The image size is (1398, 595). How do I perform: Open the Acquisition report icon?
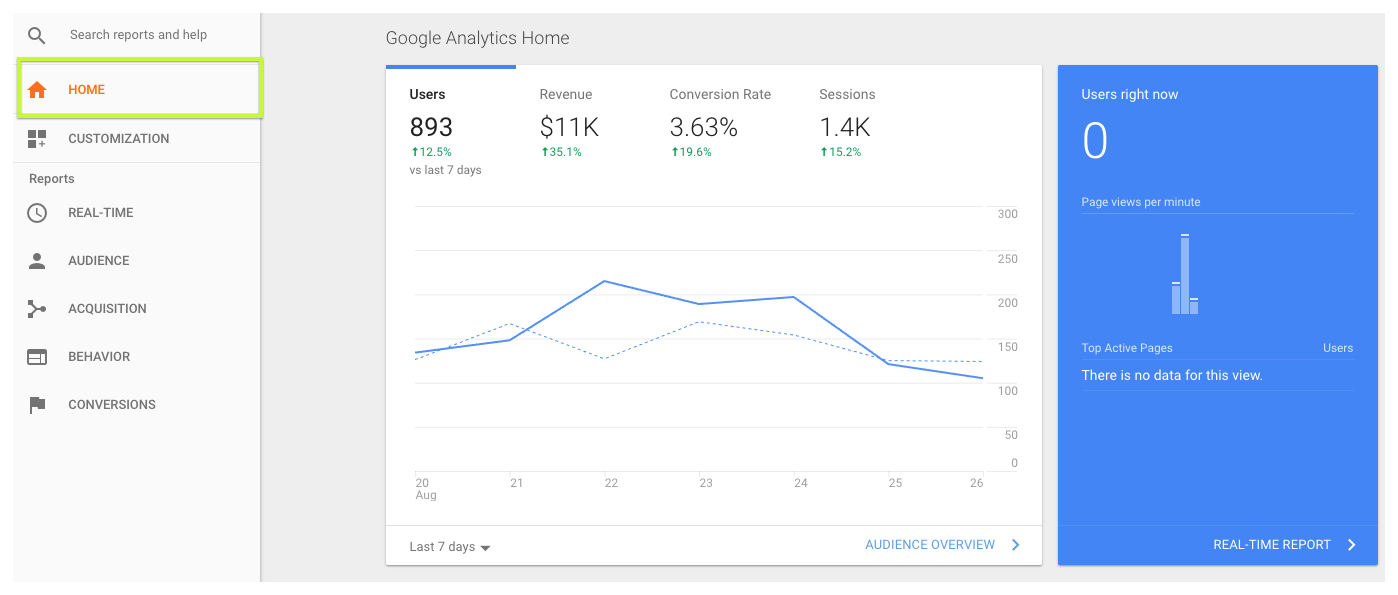[36, 308]
